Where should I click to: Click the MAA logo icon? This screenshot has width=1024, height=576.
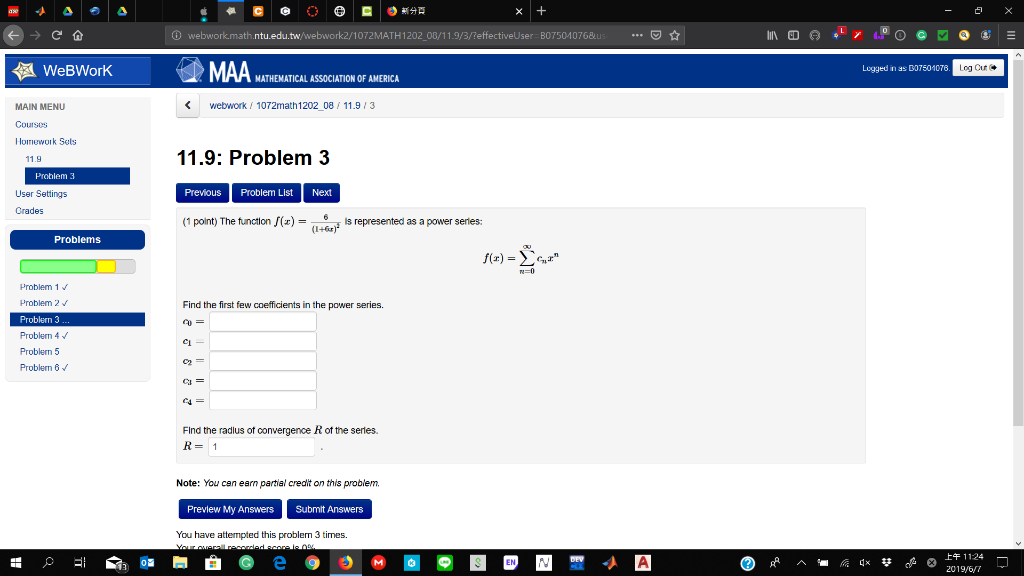pos(189,70)
